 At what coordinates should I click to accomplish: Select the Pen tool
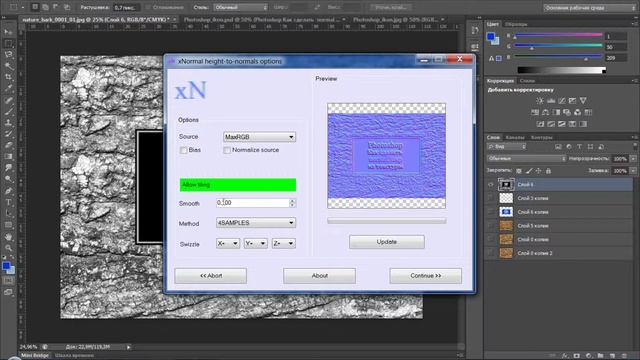pyautogui.click(x=8, y=191)
